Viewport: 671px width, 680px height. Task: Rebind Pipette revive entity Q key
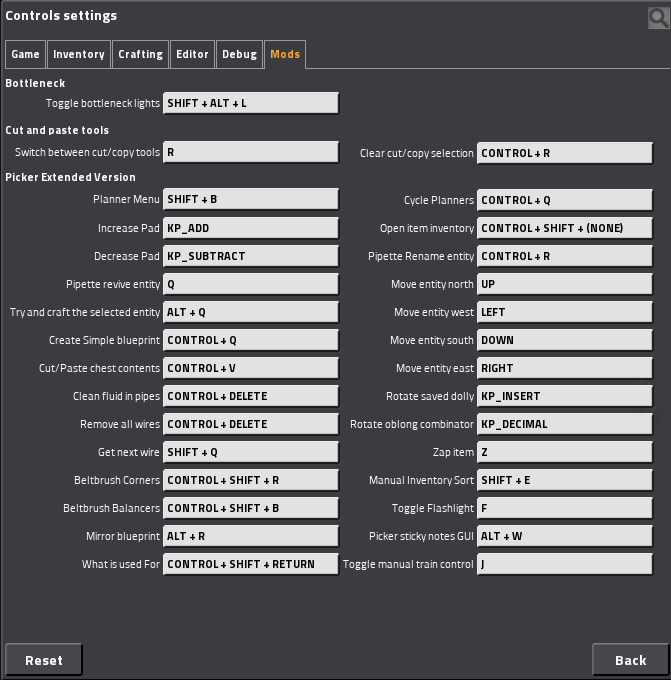click(251, 284)
